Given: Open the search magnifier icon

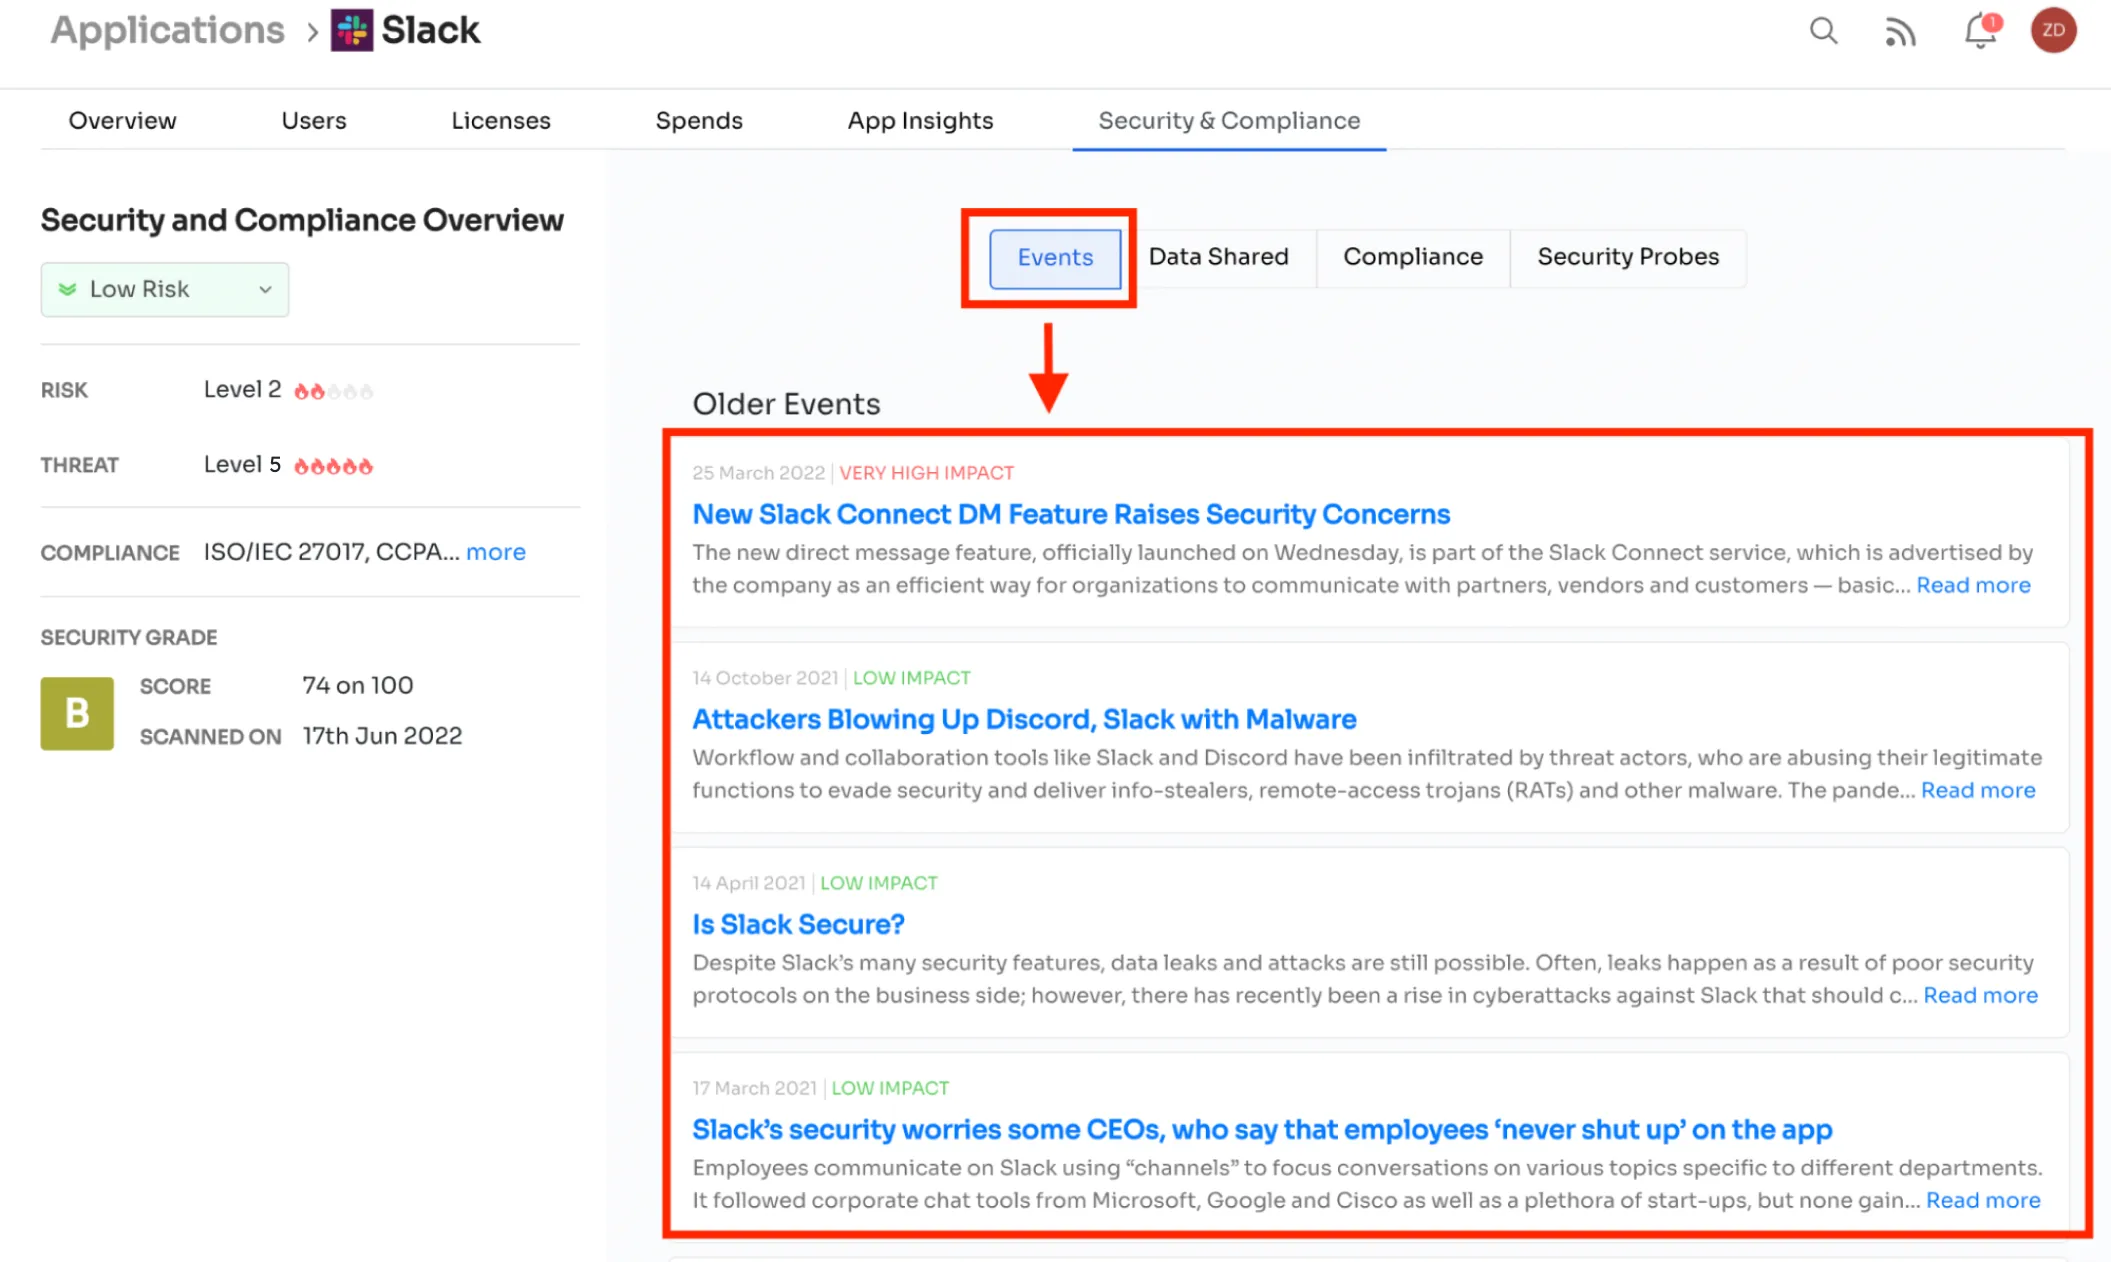Looking at the screenshot, I should [x=1823, y=31].
